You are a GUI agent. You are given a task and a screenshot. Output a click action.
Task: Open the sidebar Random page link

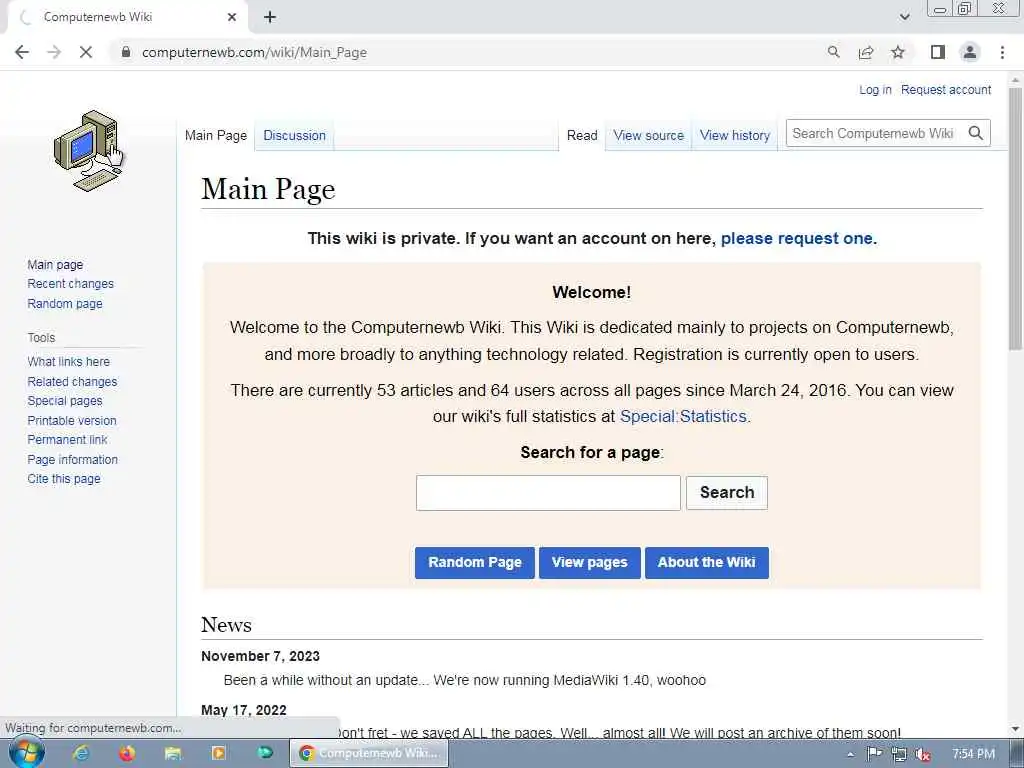[65, 303]
